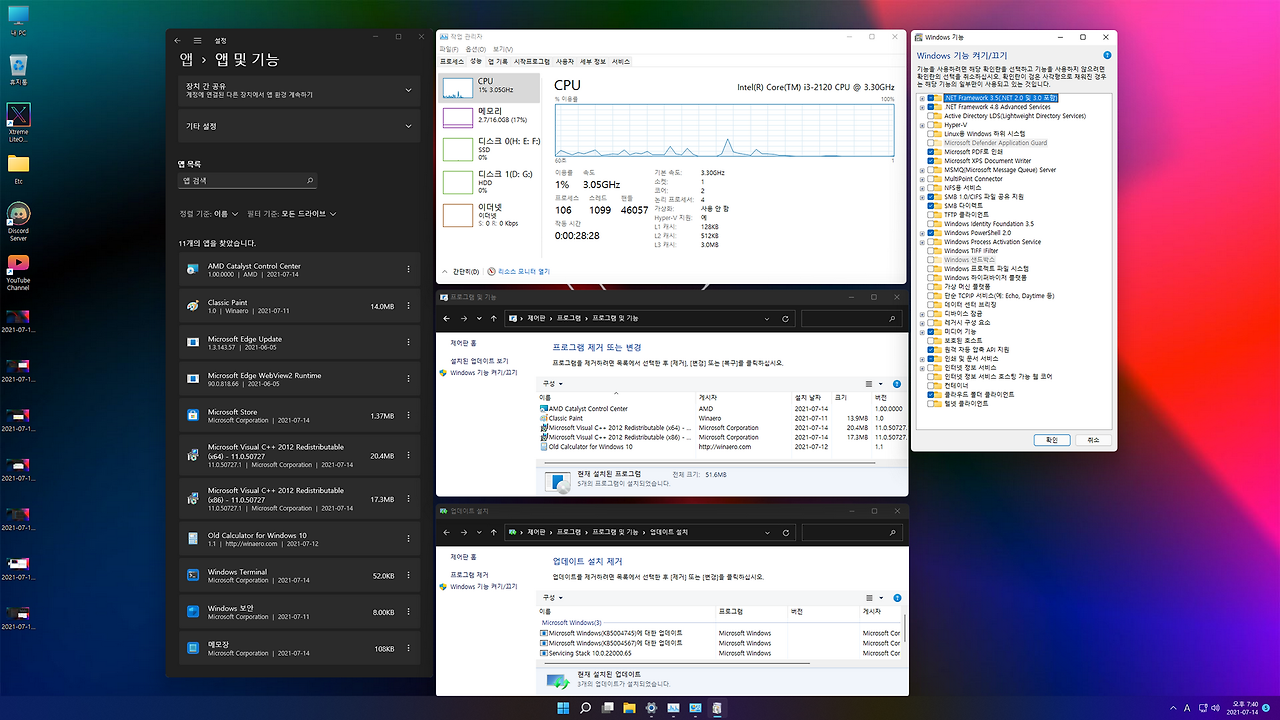Image resolution: width=1280 pixels, height=720 pixels.
Task: Expand device sharing section in Settings
Action: (300, 89)
